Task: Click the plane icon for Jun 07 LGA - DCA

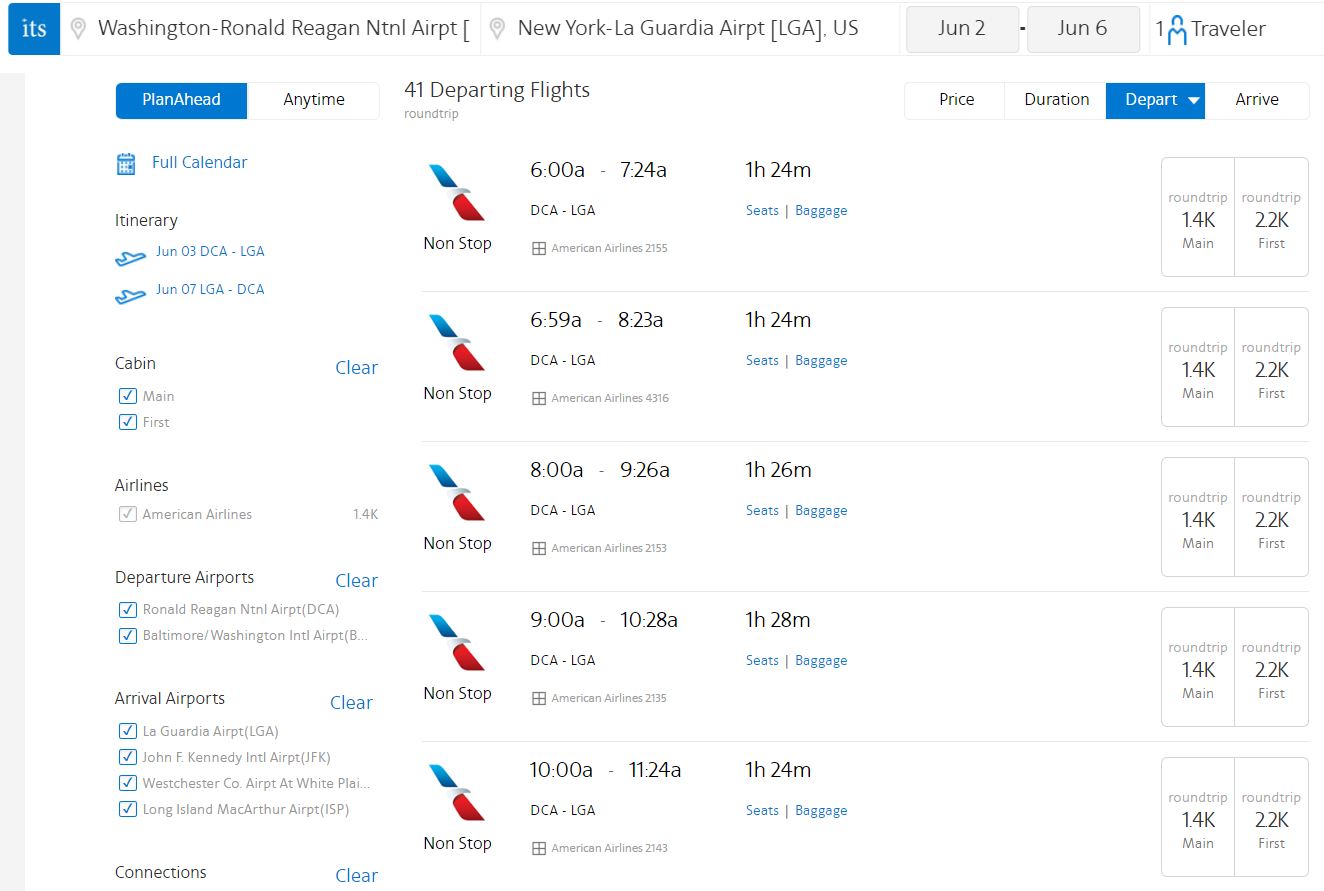Action: click(x=130, y=296)
